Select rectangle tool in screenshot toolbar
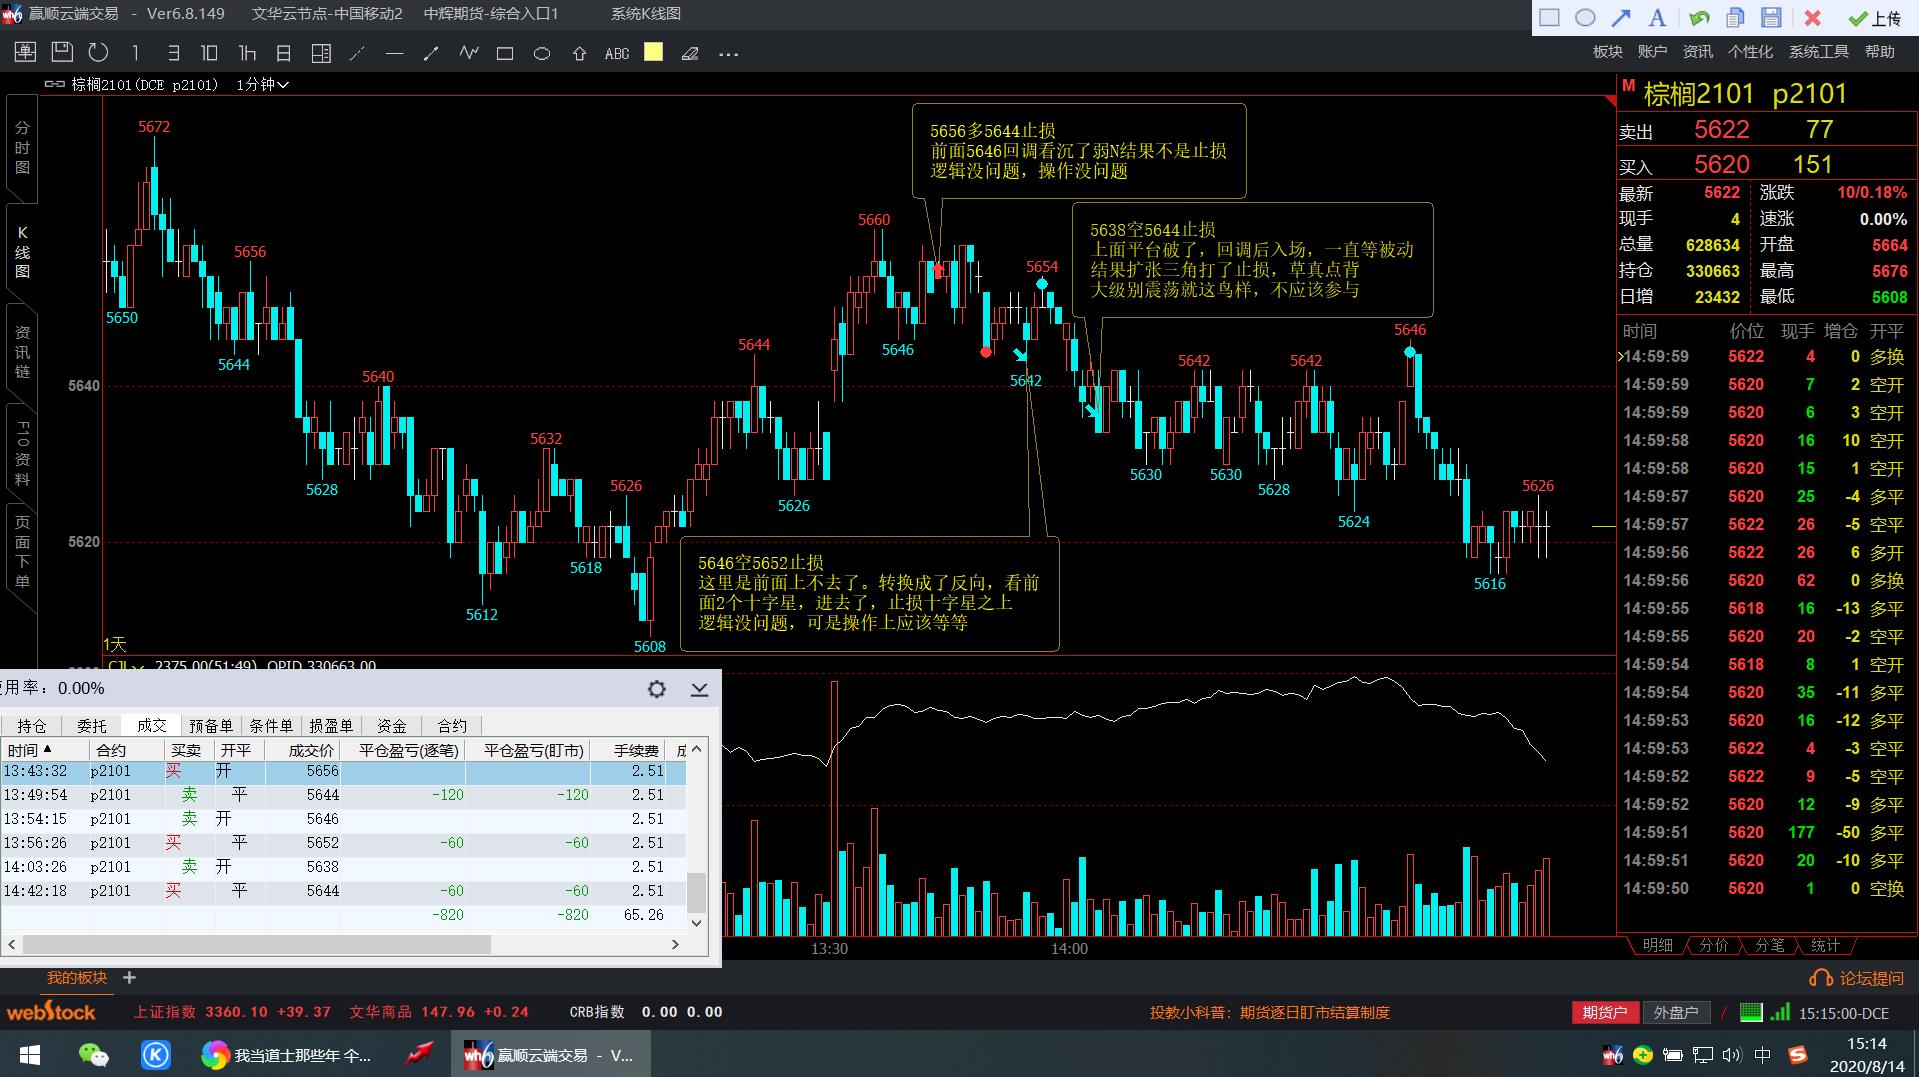The height and width of the screenshot is (1077, 1919). (x=1549, y=18)
